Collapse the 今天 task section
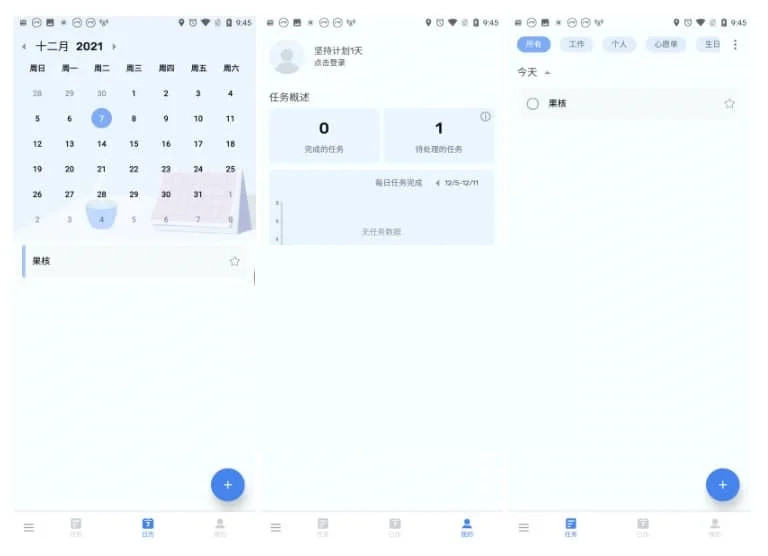This screenshot has width=768, height=556. pyautogui.click(x=547, y=73)
